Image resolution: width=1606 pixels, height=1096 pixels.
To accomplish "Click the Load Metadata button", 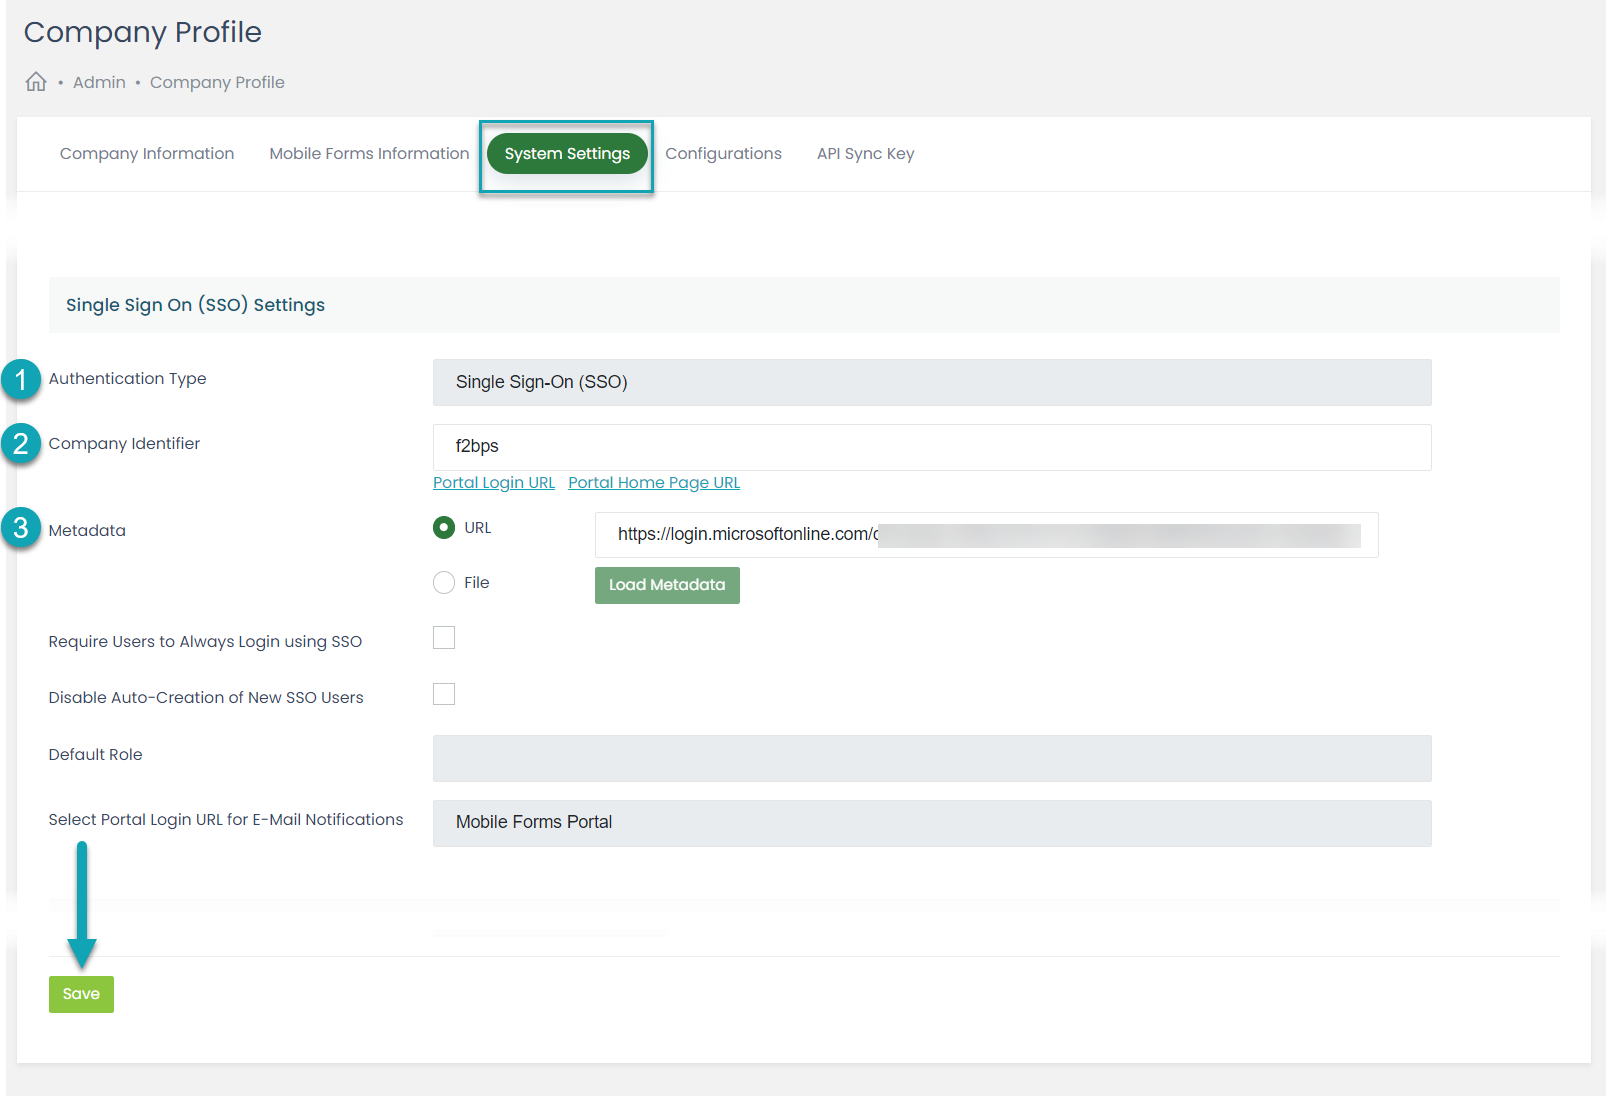I will tap(667, 585).
